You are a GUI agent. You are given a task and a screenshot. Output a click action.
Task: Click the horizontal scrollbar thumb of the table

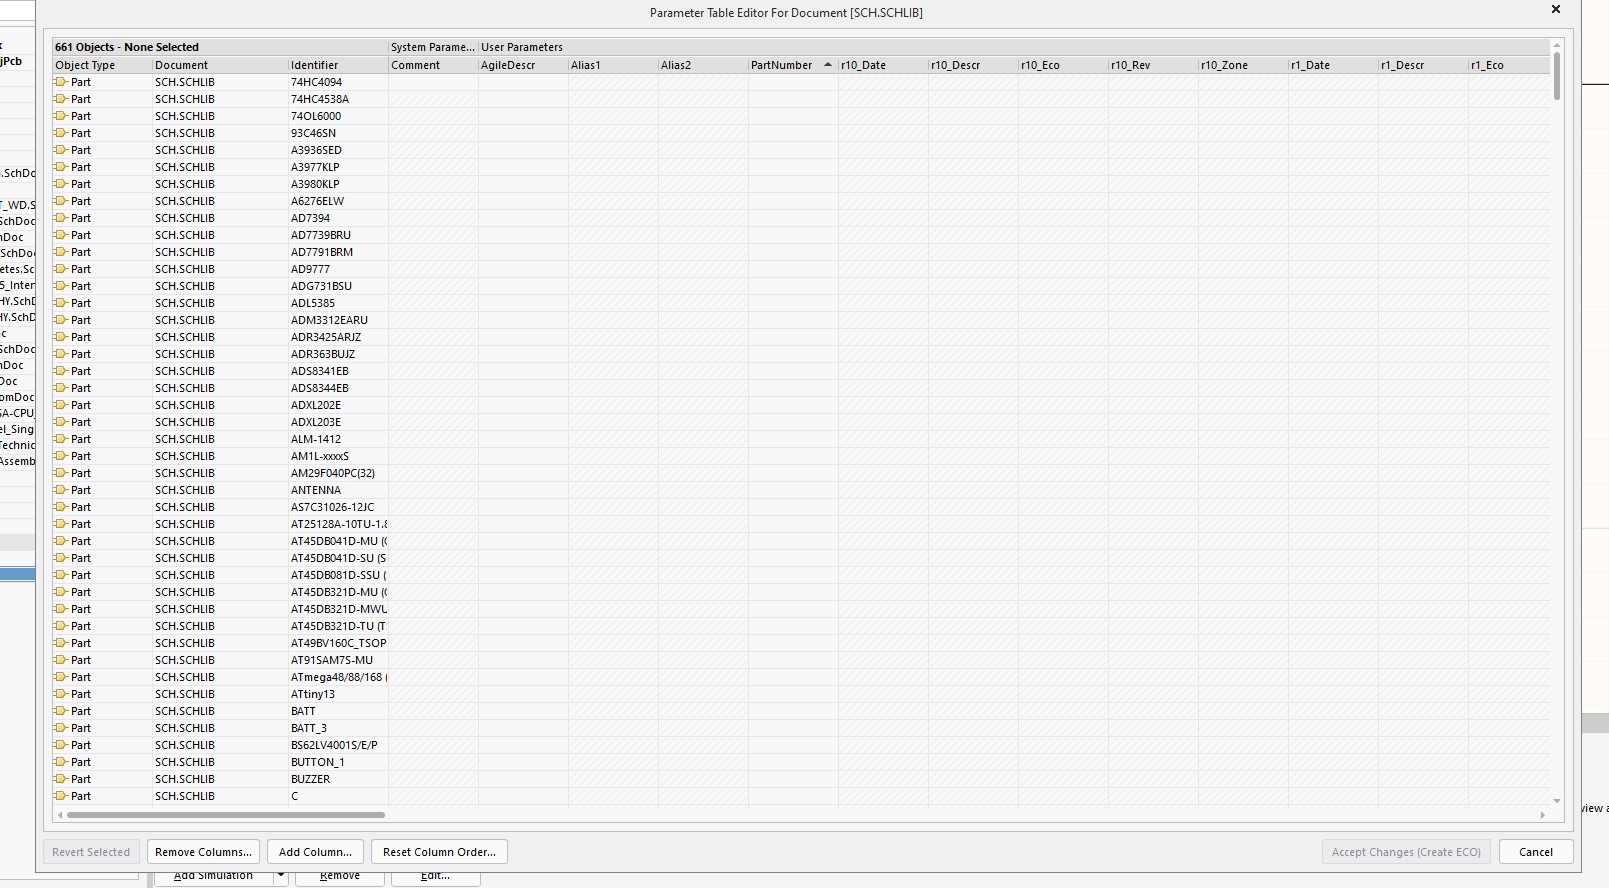click(225, 815)
